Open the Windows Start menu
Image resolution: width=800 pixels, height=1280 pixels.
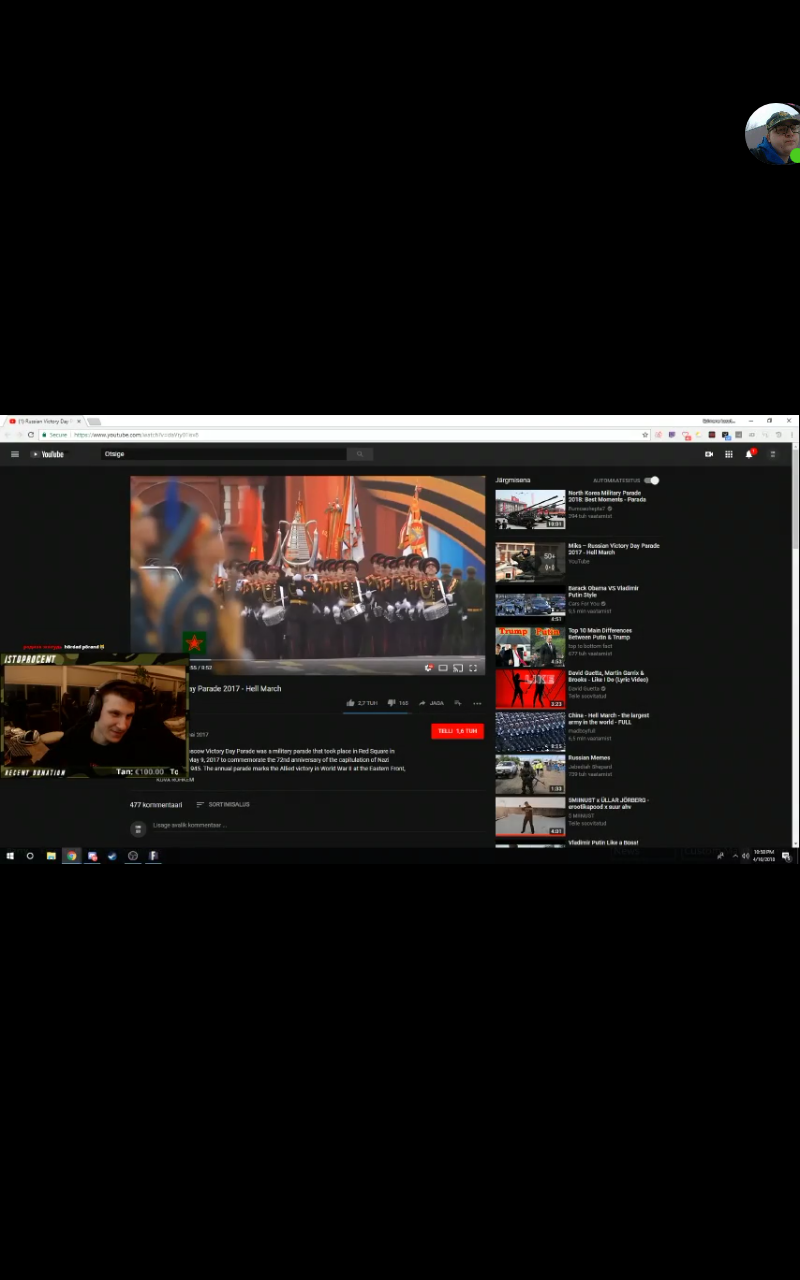[10, 856]
